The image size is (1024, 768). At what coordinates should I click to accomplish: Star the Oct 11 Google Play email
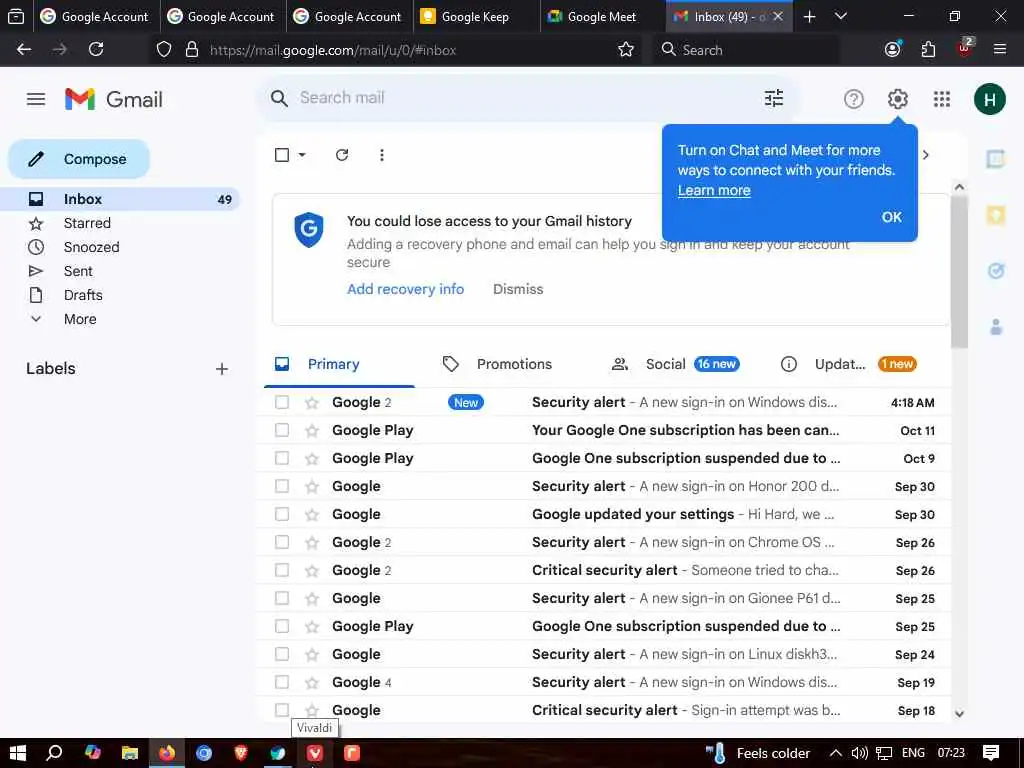(x=312, y=430)
